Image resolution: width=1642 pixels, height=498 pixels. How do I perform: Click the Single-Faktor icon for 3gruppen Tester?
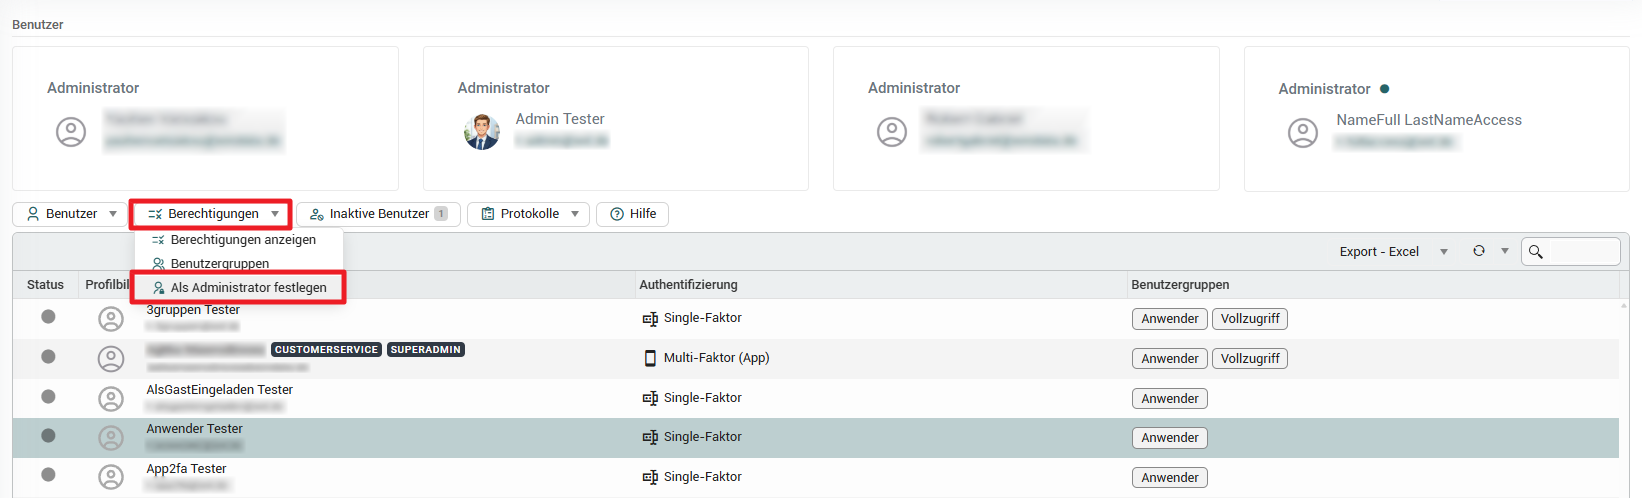point(650,319)
